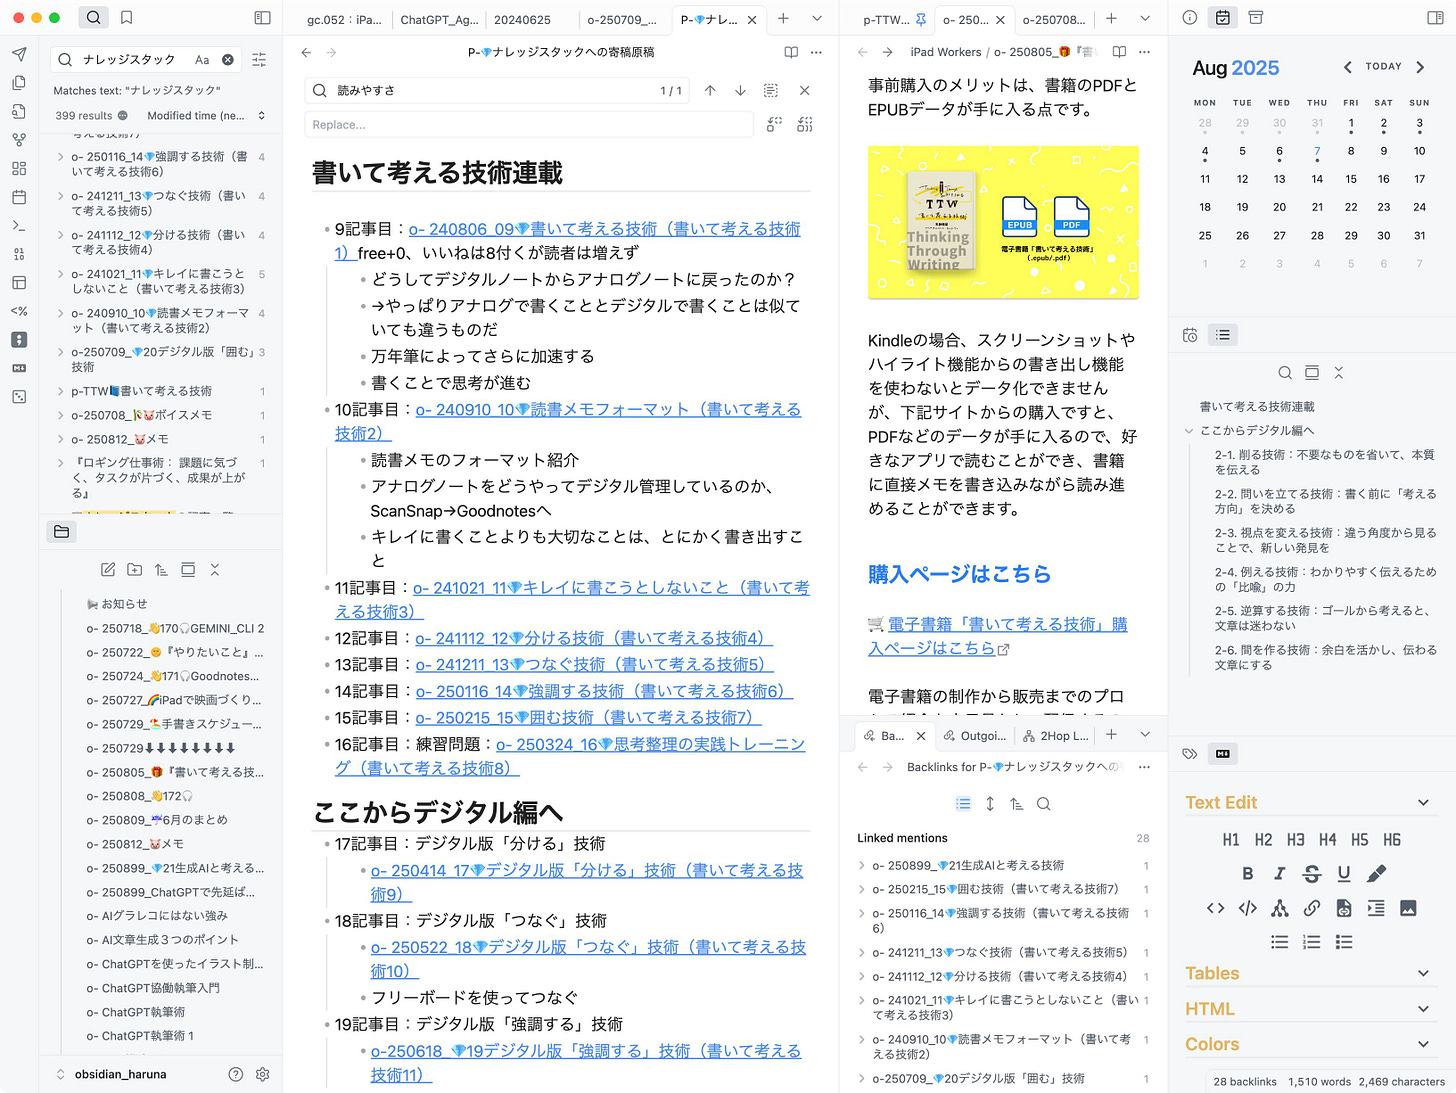Open the archive box icon in right sidebar
Viewport: 1456px width, 1093px height.
click(x=1256, y=18)
